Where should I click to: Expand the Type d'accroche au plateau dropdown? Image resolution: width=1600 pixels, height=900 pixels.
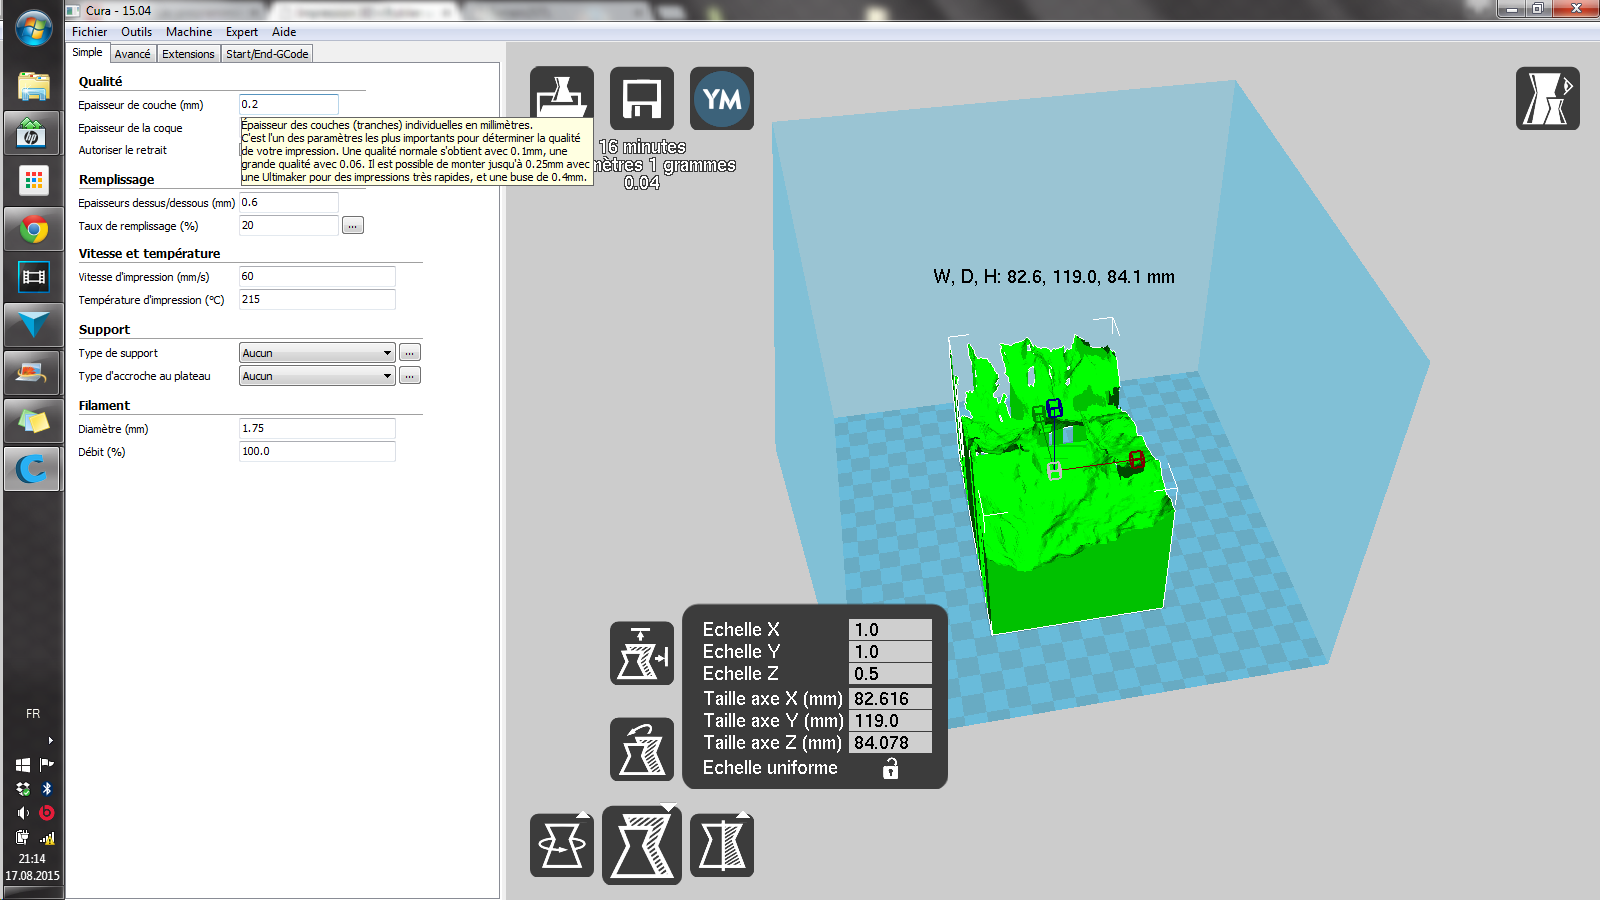(x=317, y=376)
